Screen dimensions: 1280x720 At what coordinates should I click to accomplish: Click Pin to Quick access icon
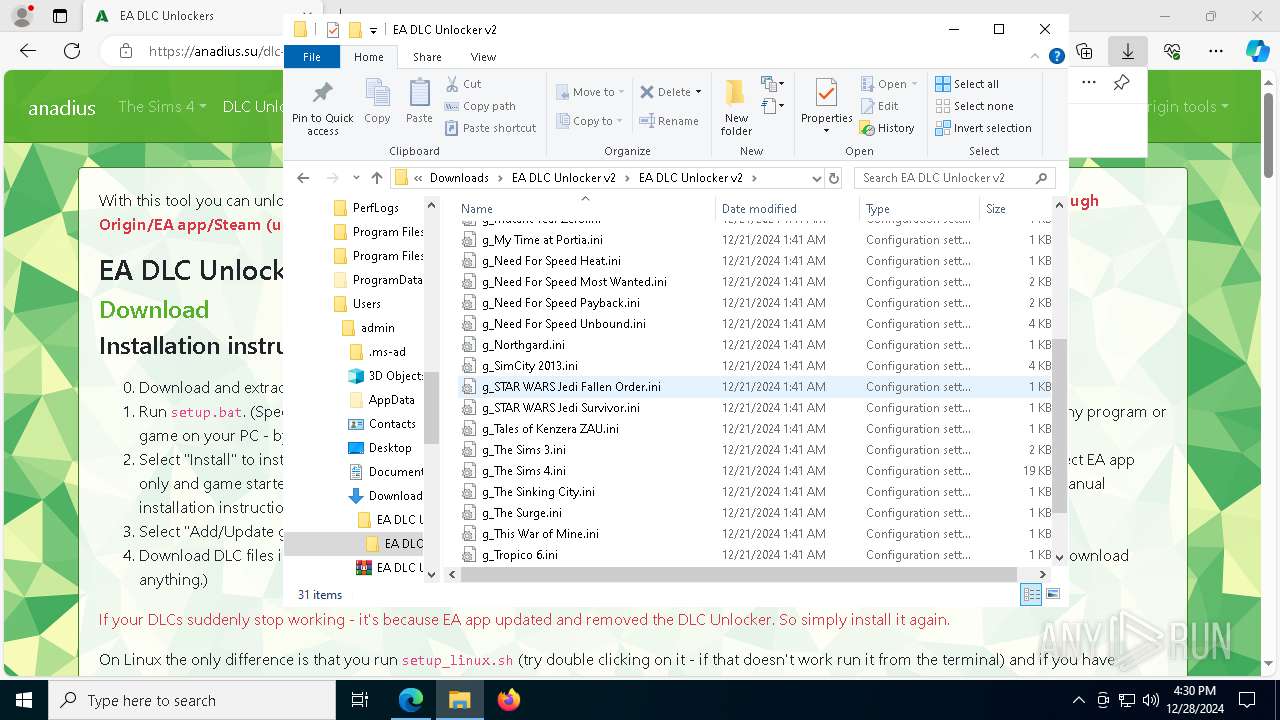click(322, 108)
